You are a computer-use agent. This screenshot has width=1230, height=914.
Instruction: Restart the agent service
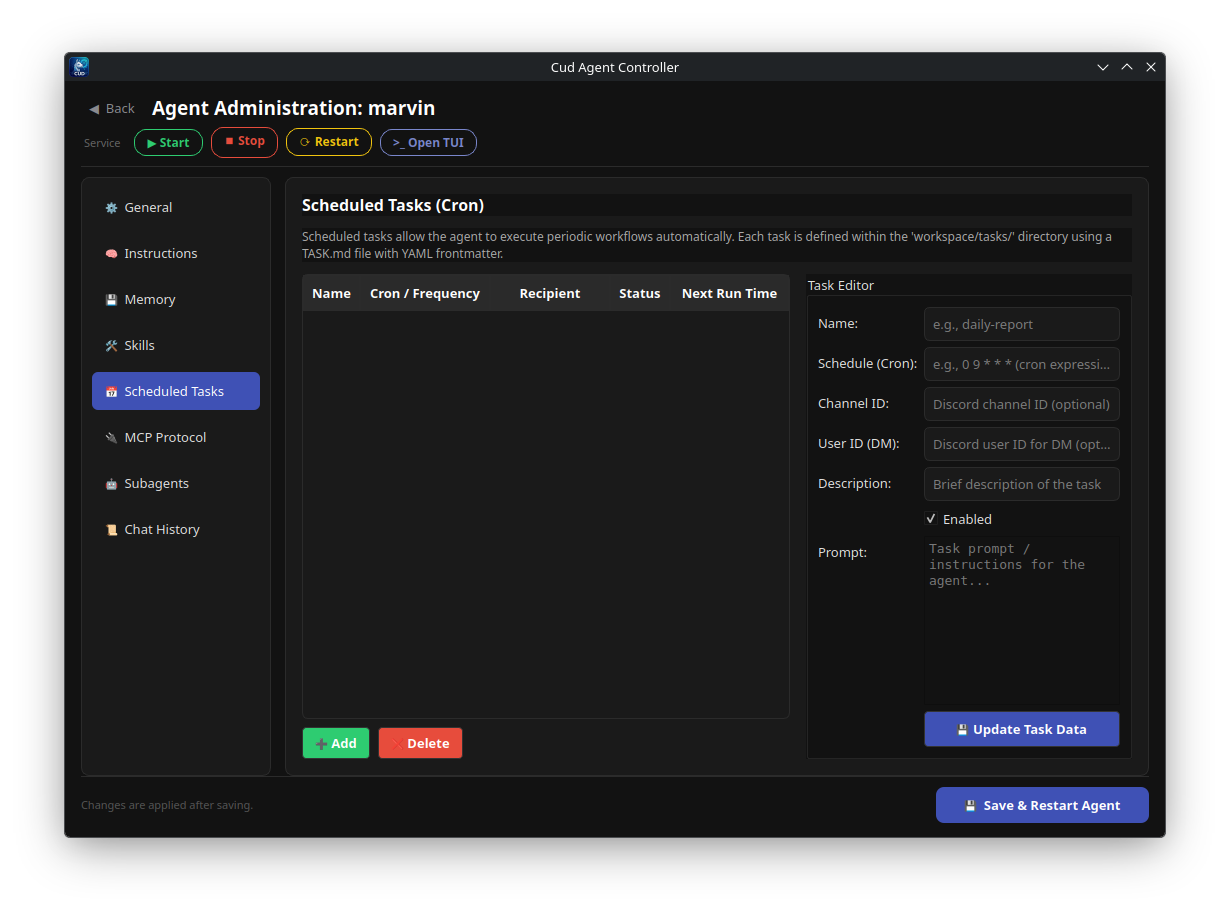[329, 142]
